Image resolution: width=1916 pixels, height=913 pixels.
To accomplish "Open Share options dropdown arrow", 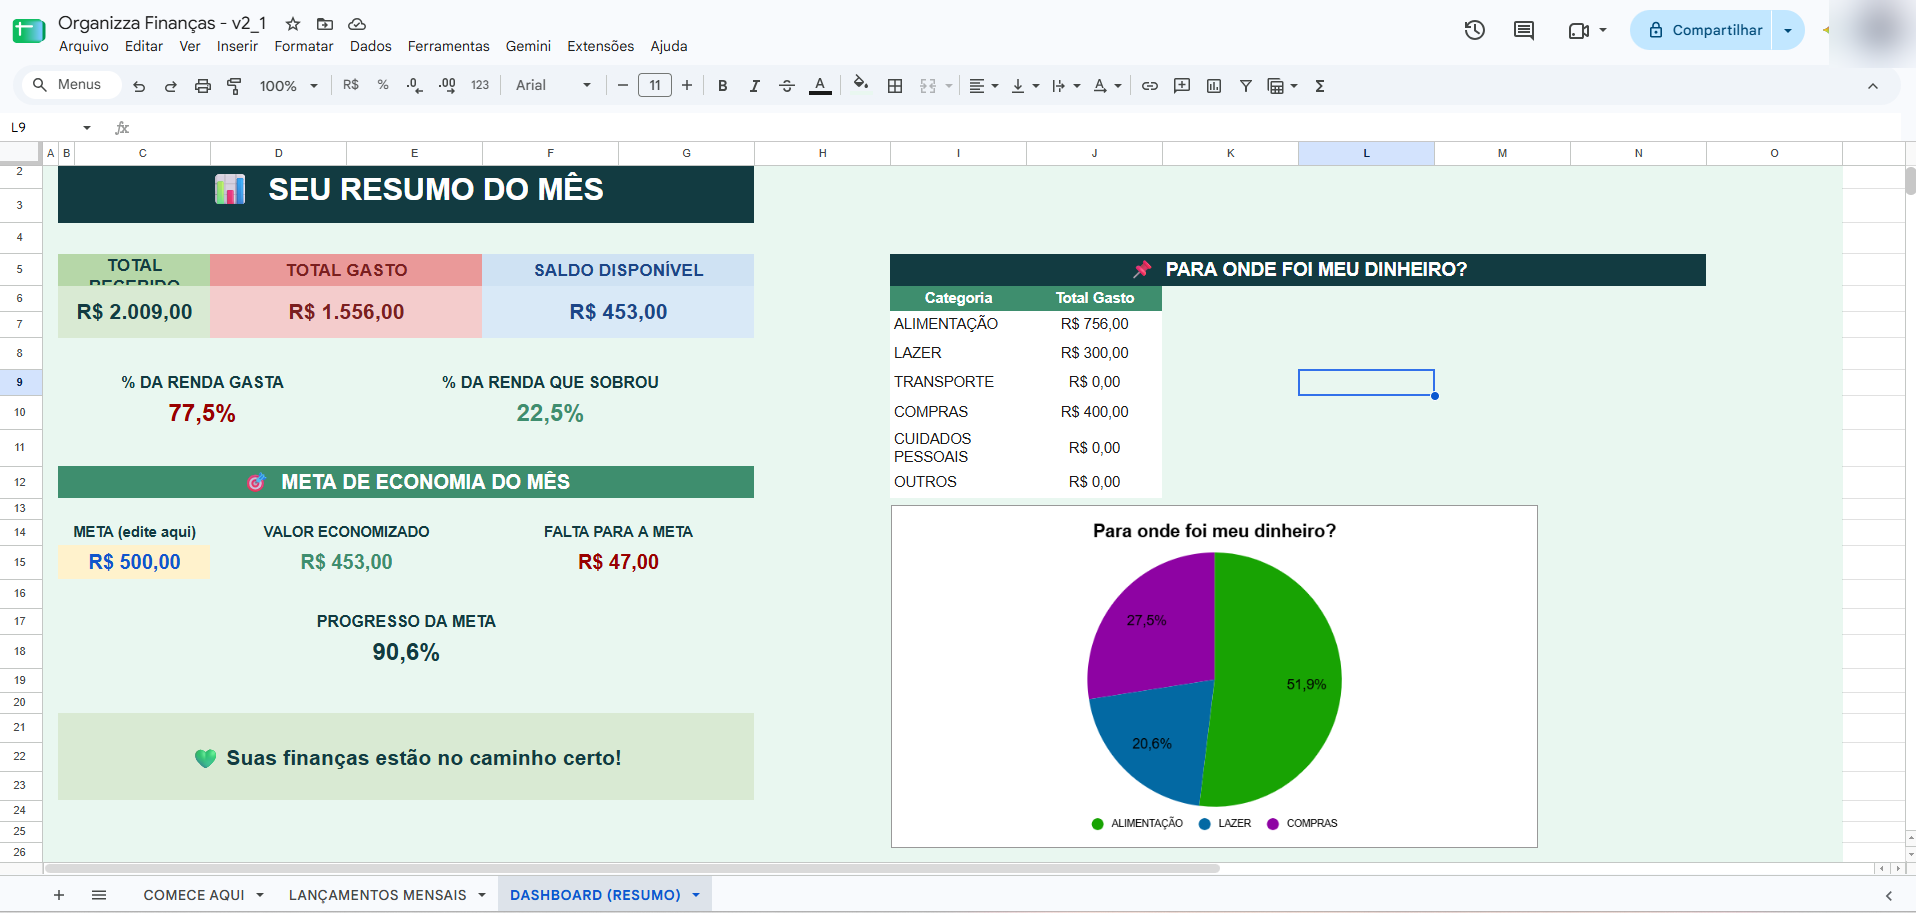I will click(x=1788, y=30).
